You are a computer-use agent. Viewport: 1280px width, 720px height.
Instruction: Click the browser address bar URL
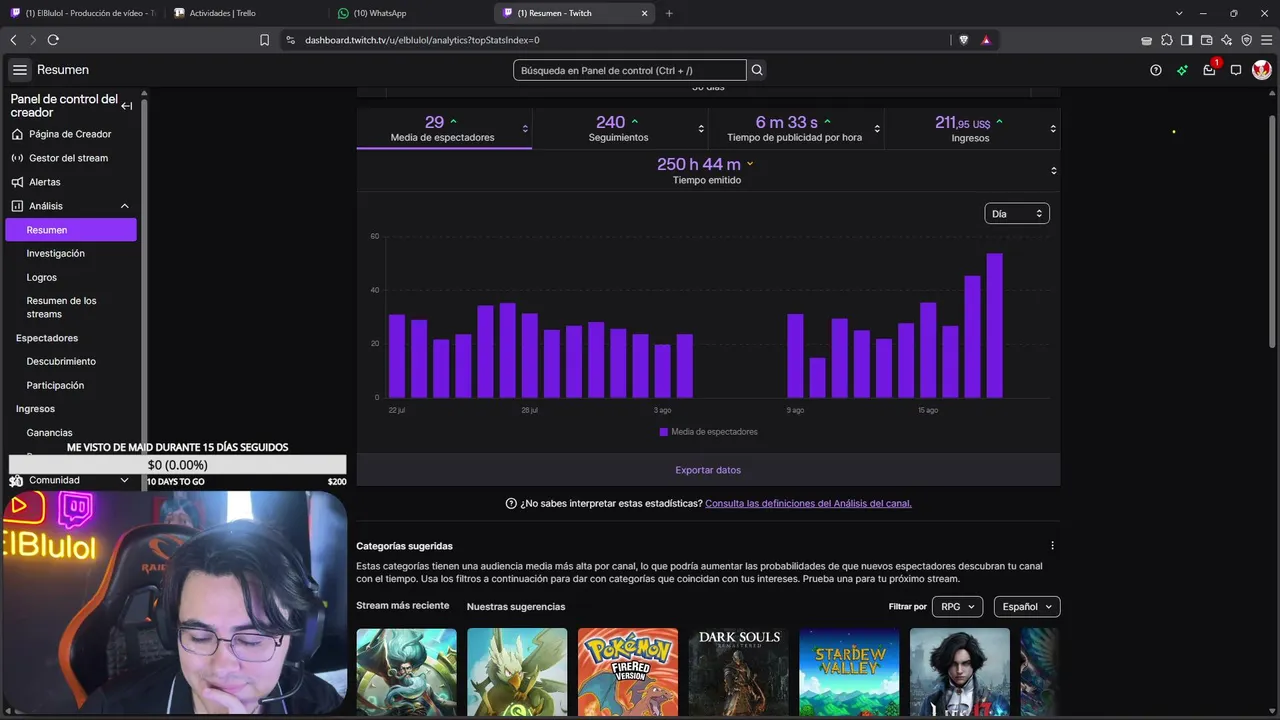[422, 40]
